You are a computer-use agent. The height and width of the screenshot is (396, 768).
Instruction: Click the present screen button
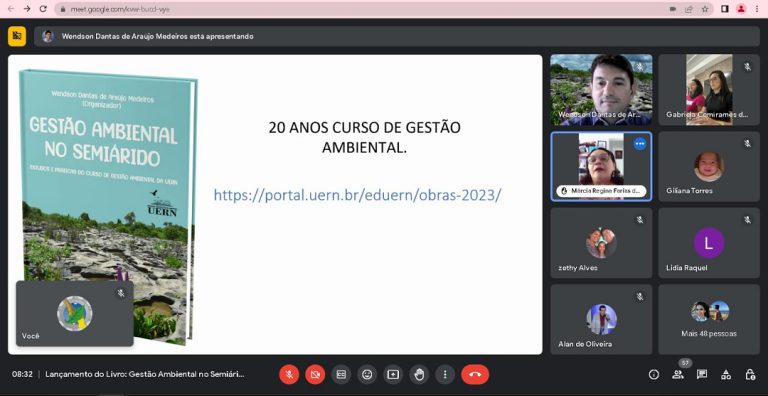coord(393,374)
